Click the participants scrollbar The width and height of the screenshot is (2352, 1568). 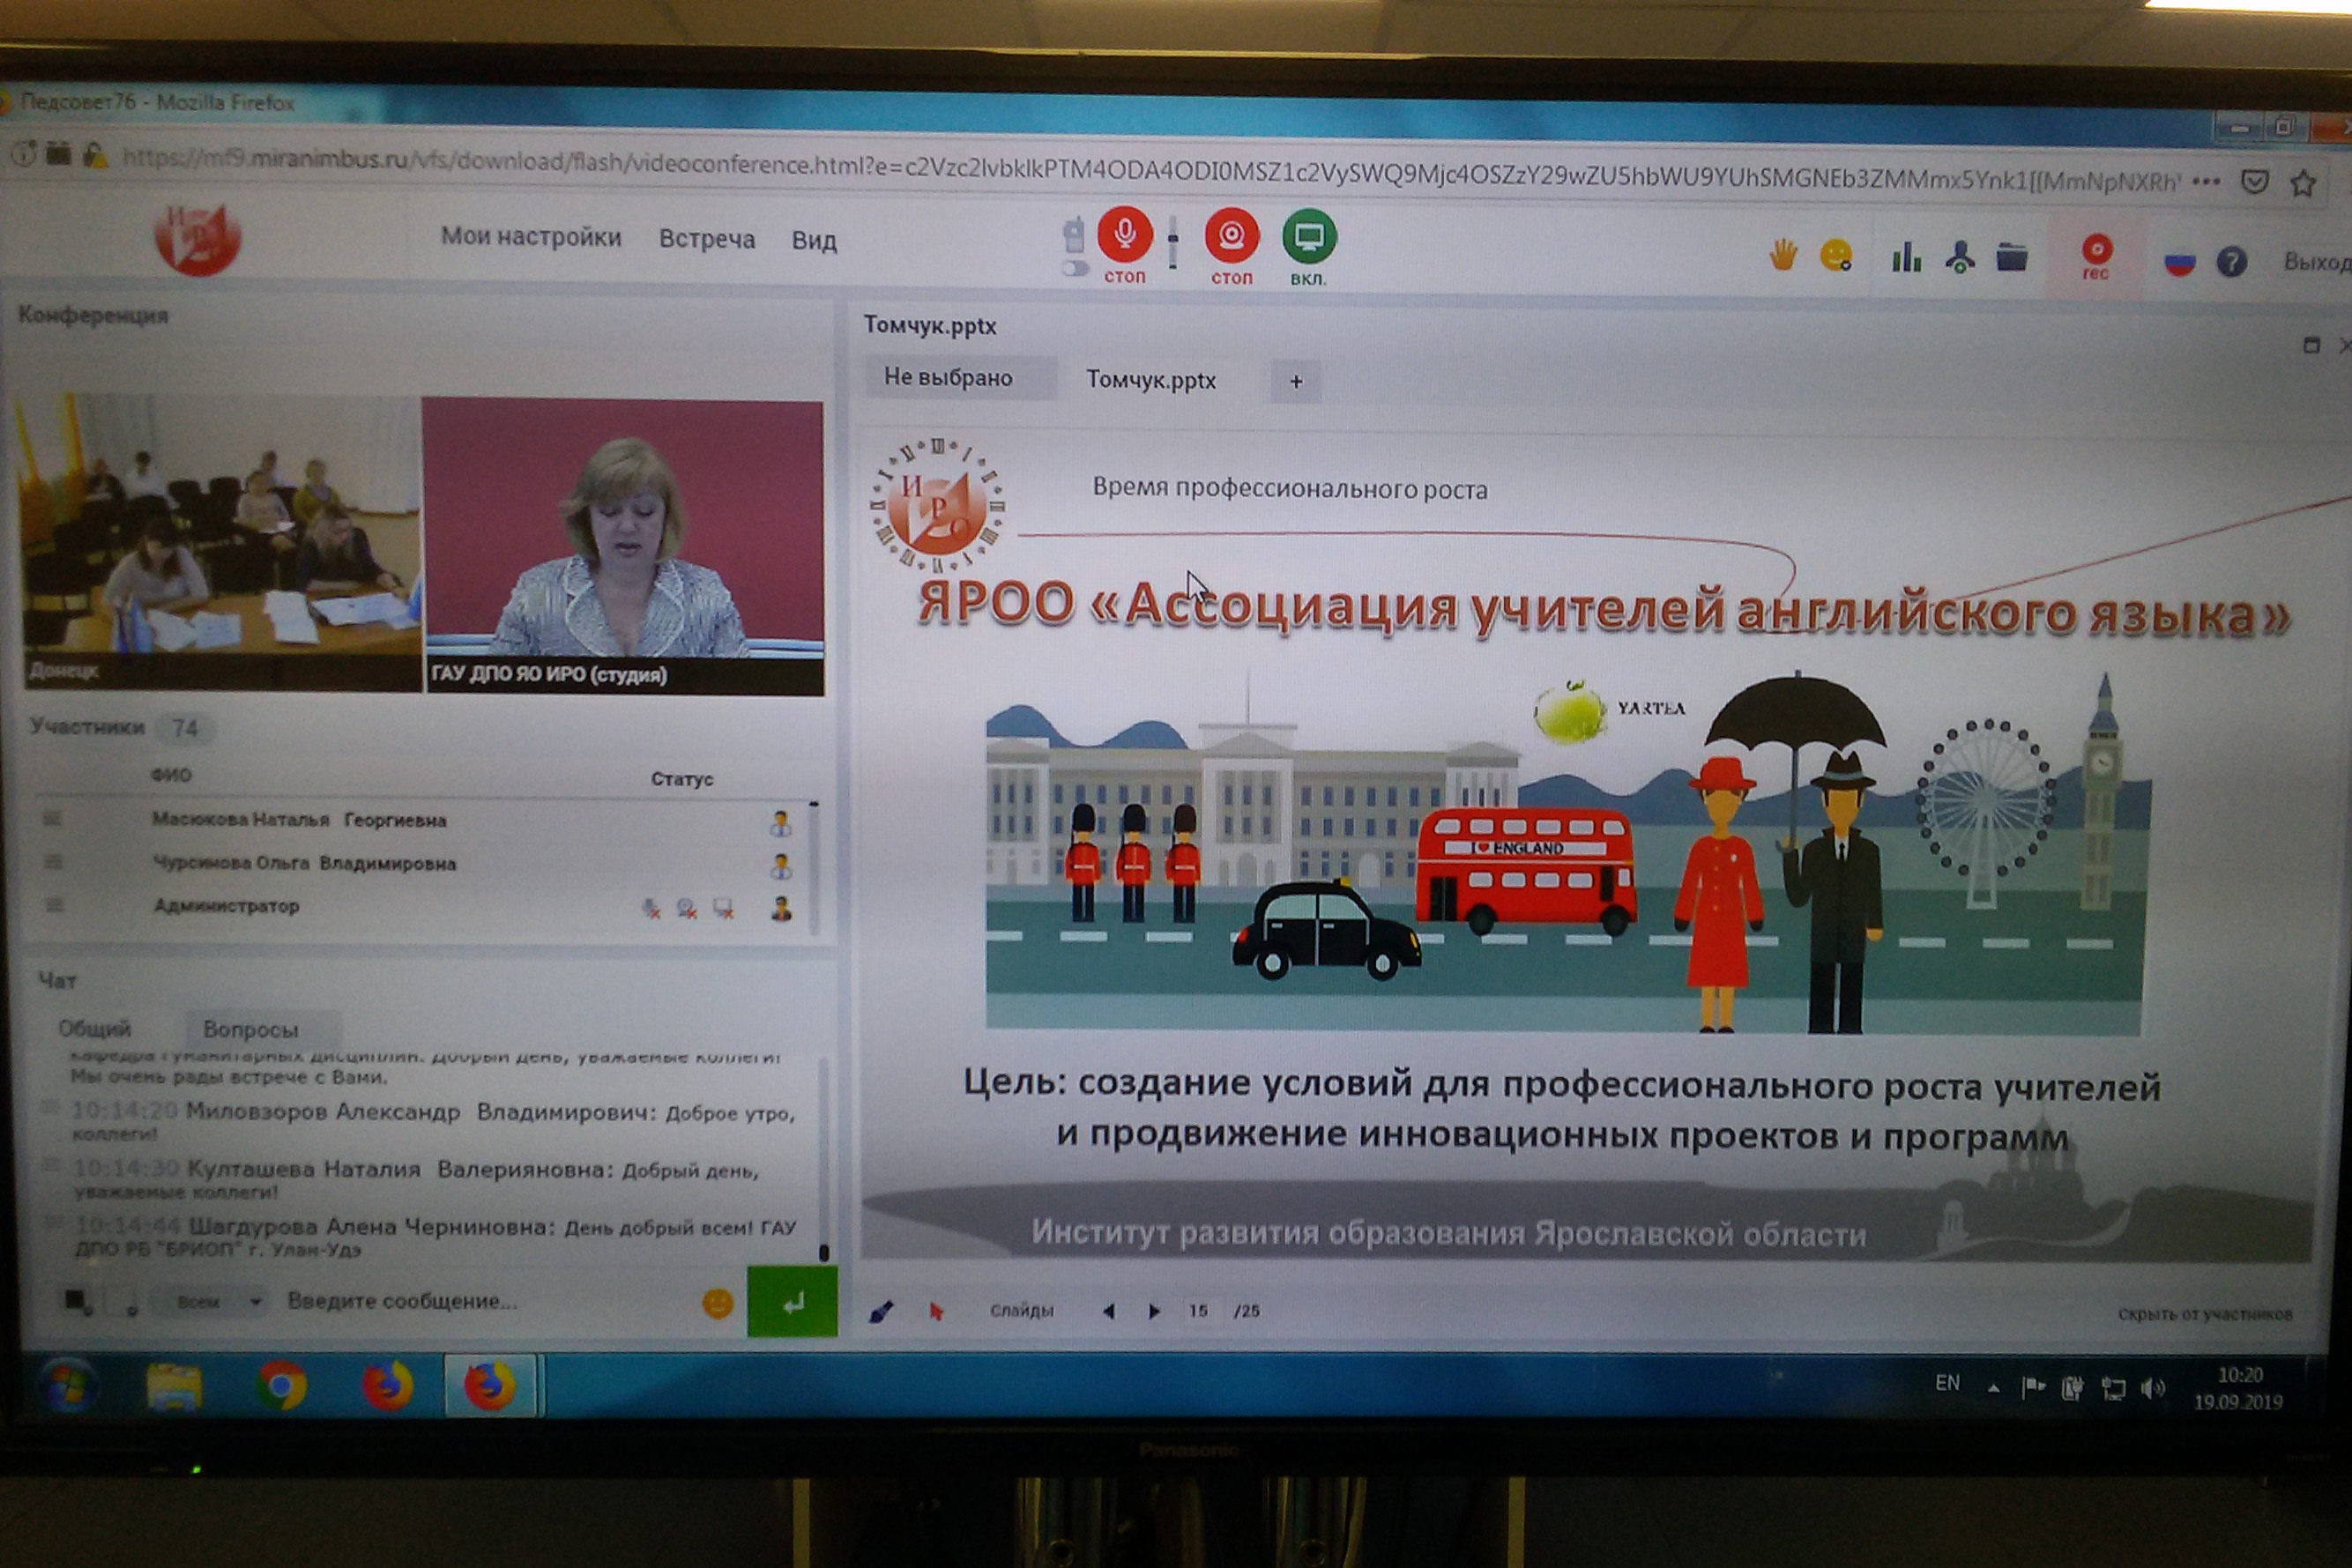pos(814,867)
